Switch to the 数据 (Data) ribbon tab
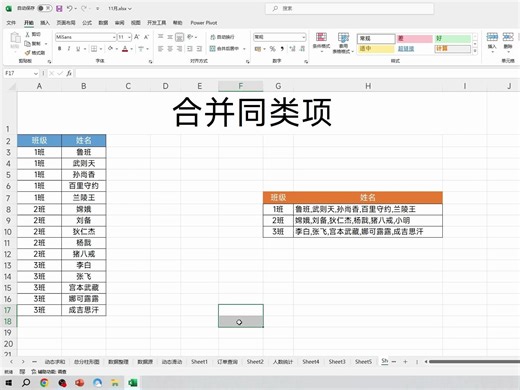Screen dimensions: 520x390 point(103,23)
